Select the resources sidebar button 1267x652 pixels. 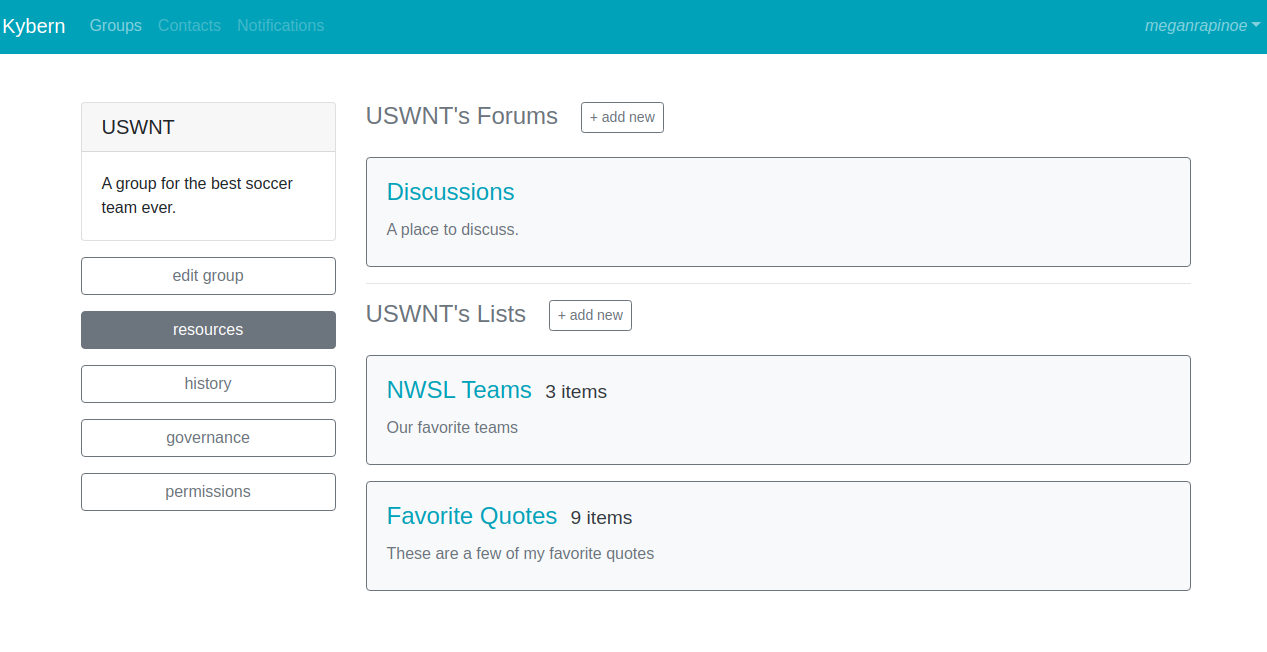click(x=208, y=330)
